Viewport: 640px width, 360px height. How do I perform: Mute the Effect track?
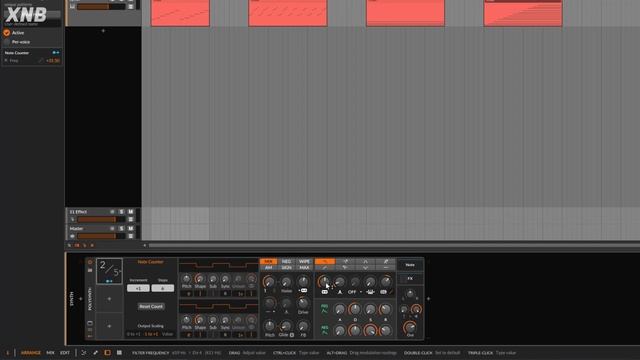(131, 212)
